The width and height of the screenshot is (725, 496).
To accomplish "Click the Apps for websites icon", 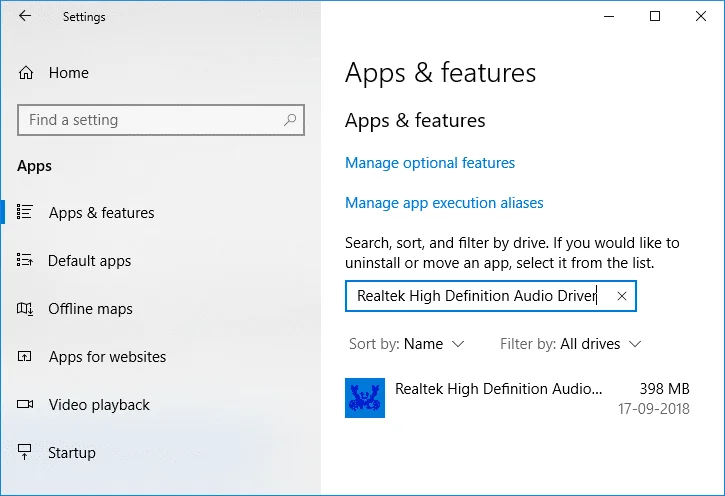I will pyautogui.click(x=25, y=356).
